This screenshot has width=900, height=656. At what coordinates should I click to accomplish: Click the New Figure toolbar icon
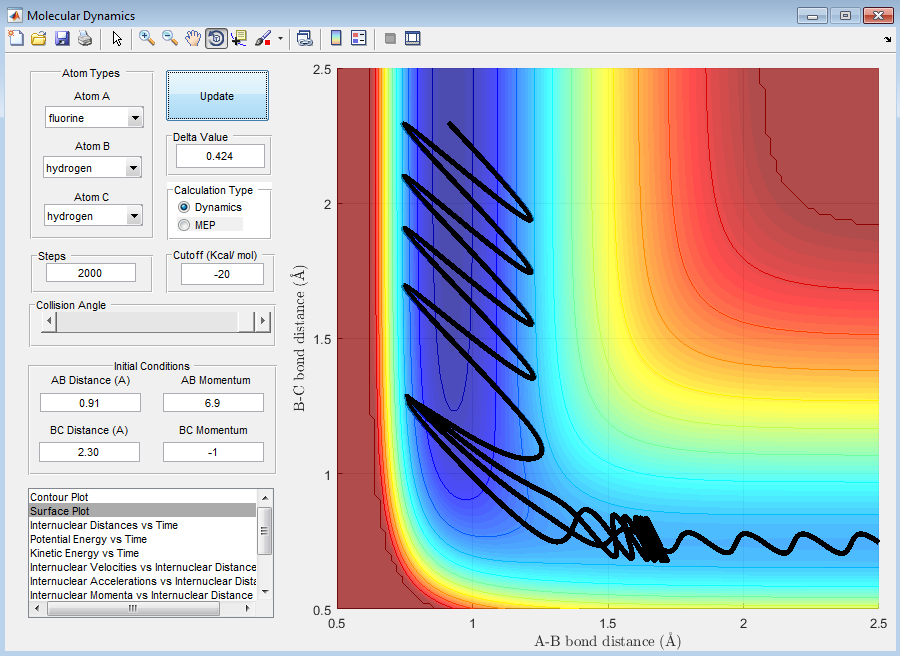[16, 38]
